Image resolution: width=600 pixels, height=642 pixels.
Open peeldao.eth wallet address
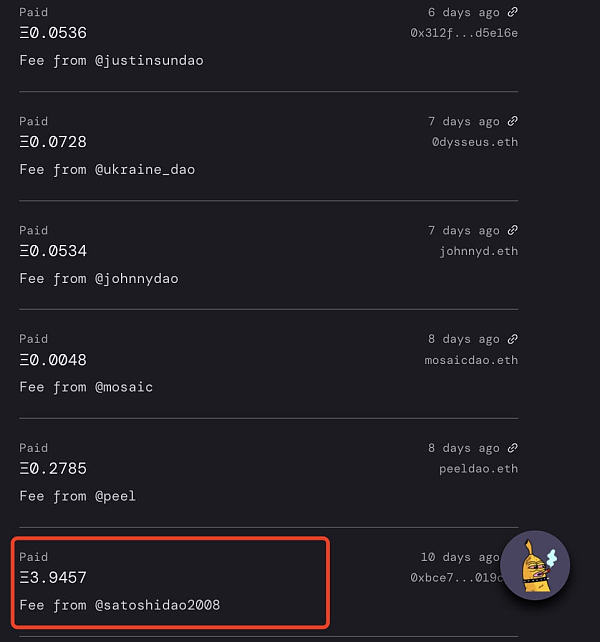coord(478,469)
